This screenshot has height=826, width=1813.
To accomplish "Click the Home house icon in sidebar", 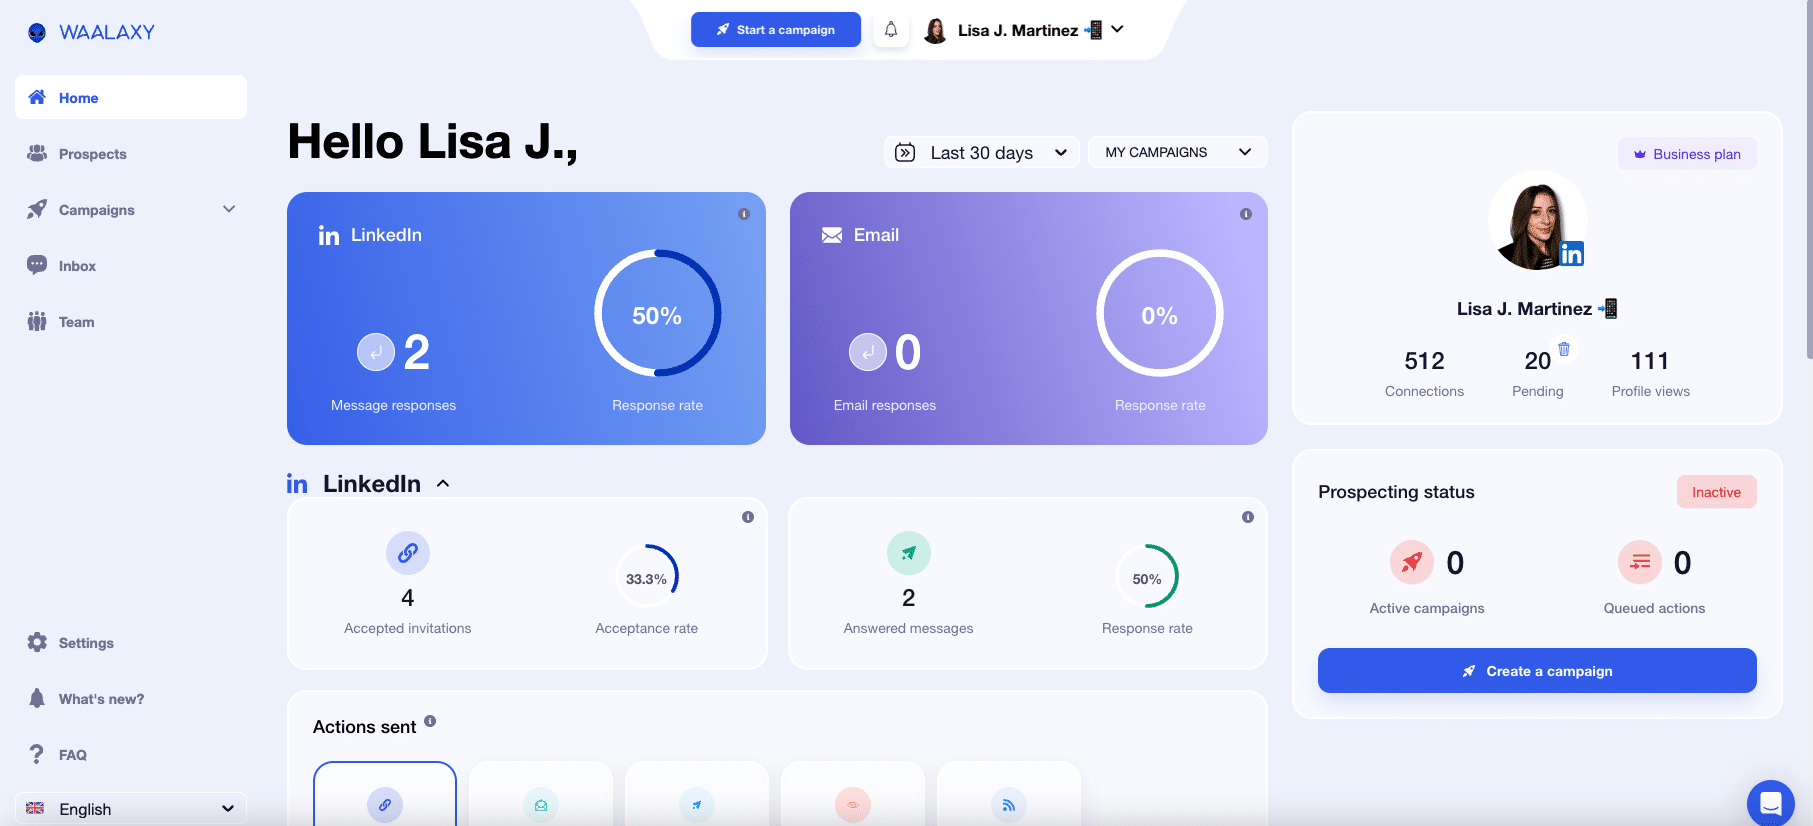I will click(37, 97).
